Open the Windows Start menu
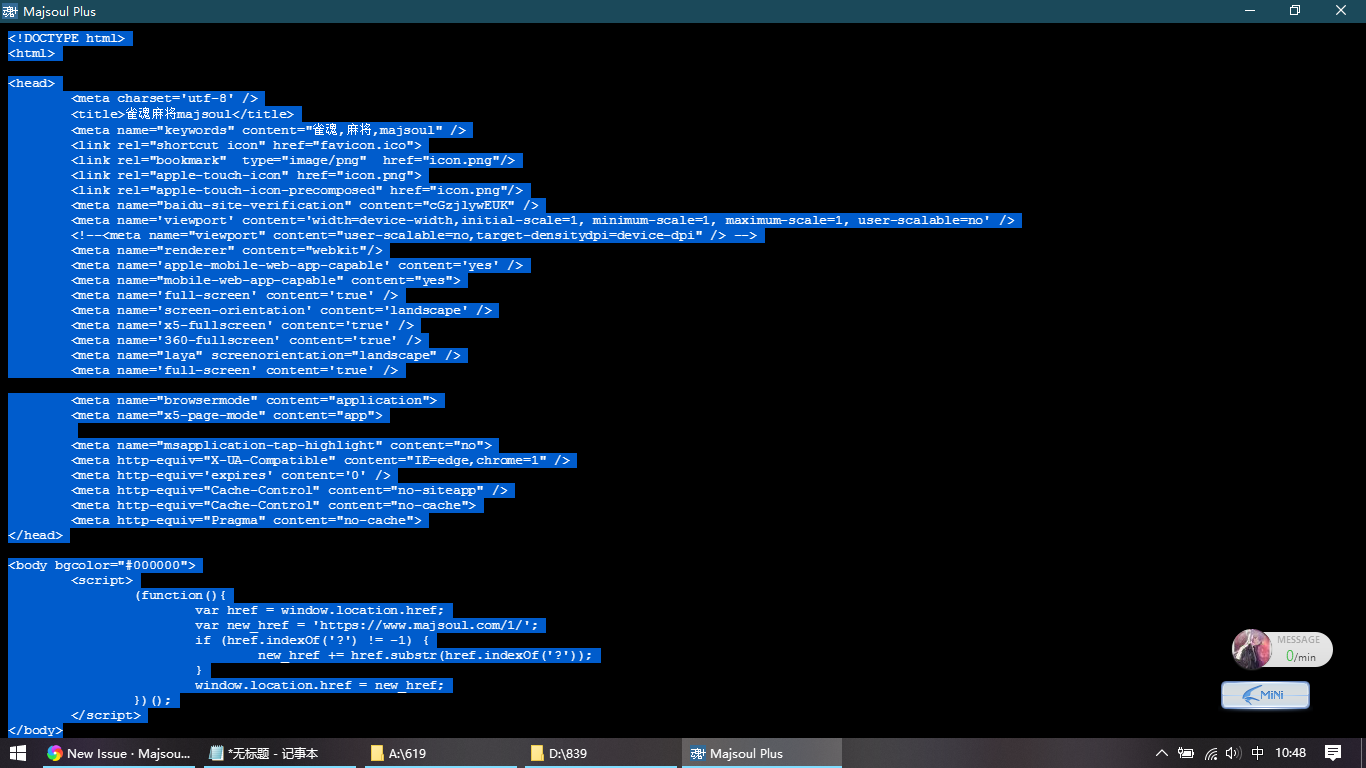This screenshot has width=1366, height=768. tap(18, 753)
